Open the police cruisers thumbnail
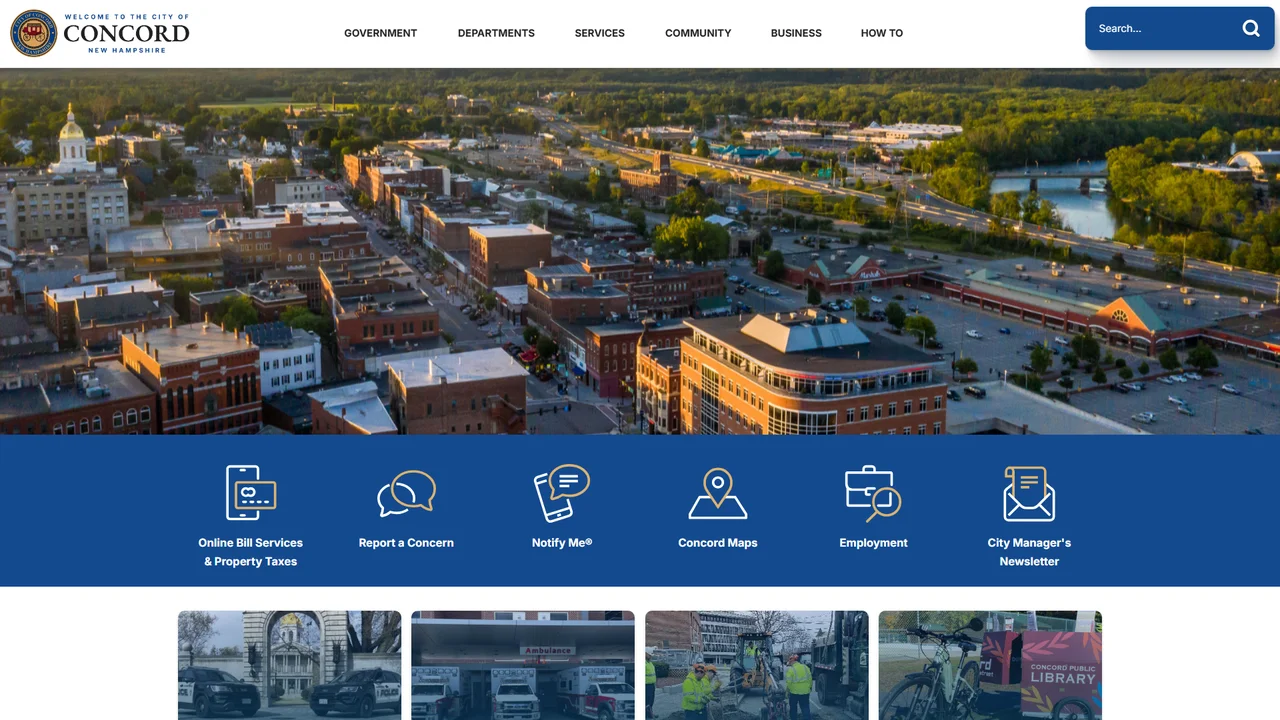 (290, 666)
